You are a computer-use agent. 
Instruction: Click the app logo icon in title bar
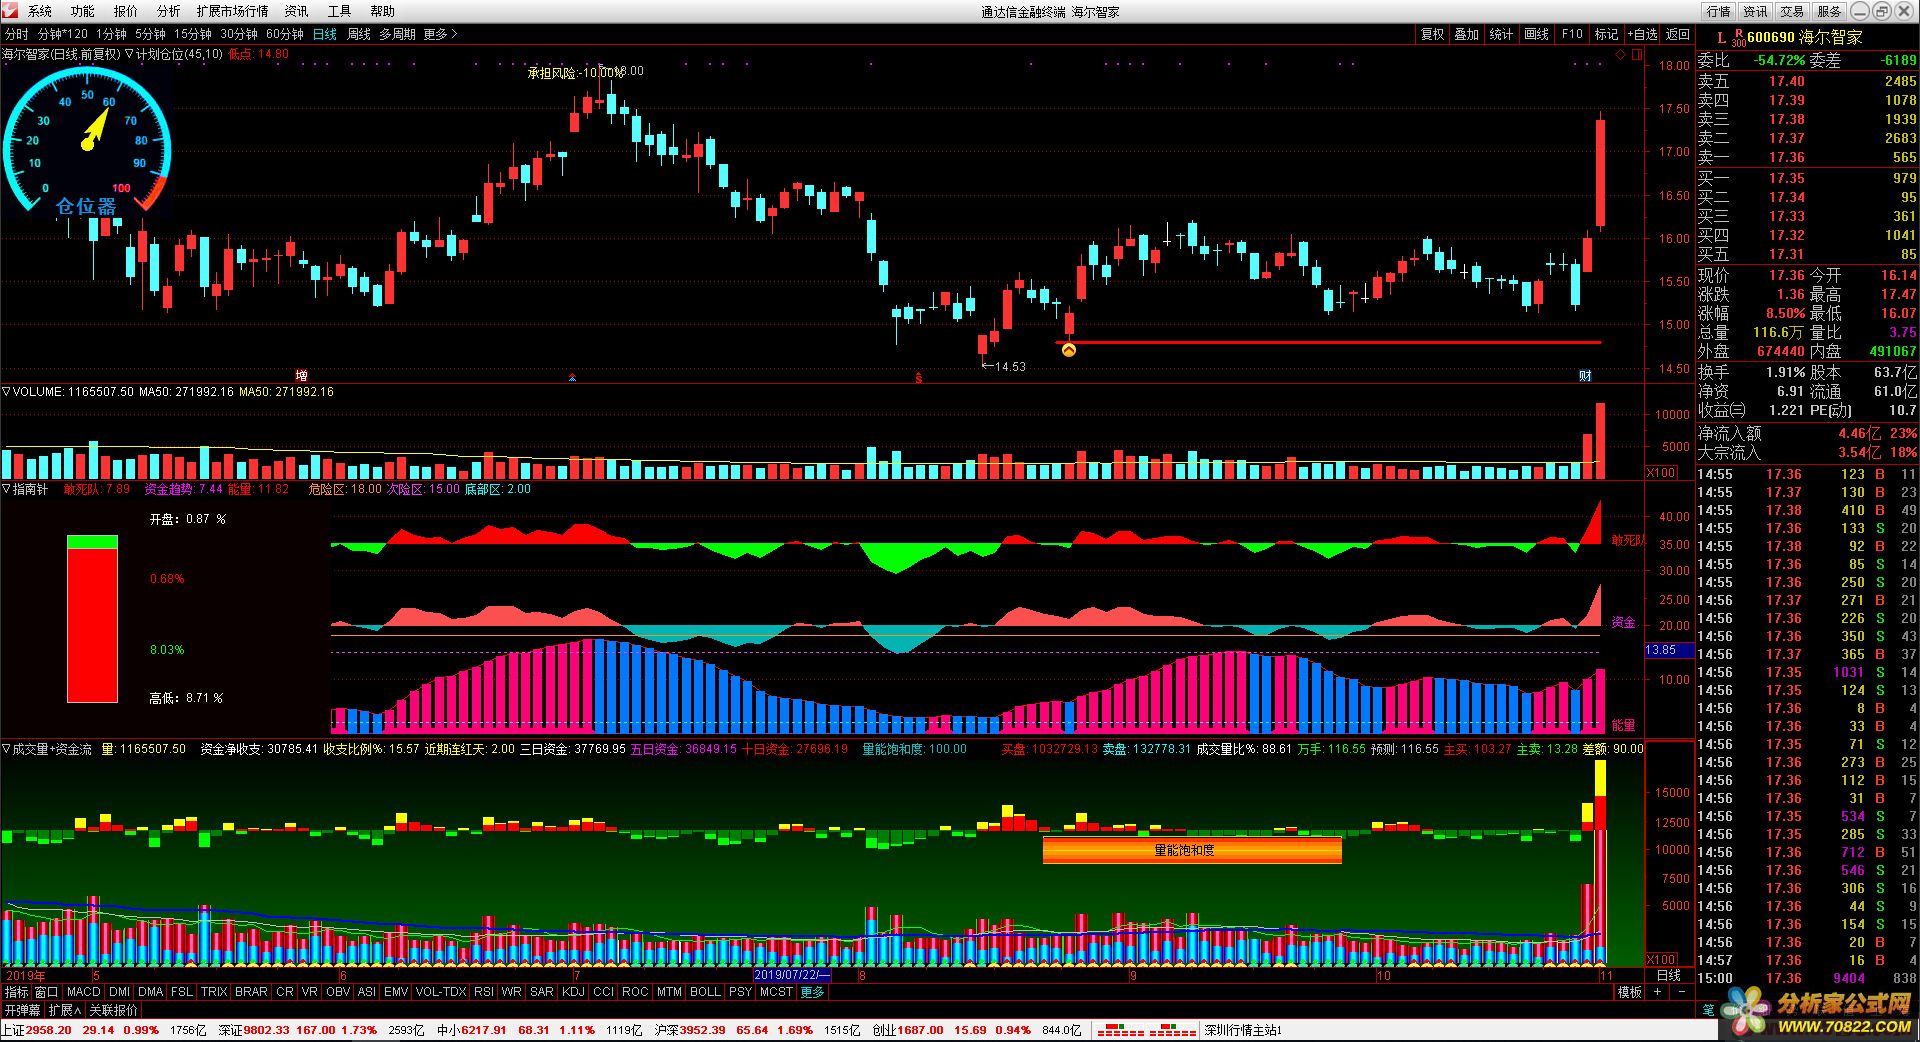click(x=9, y=10)
